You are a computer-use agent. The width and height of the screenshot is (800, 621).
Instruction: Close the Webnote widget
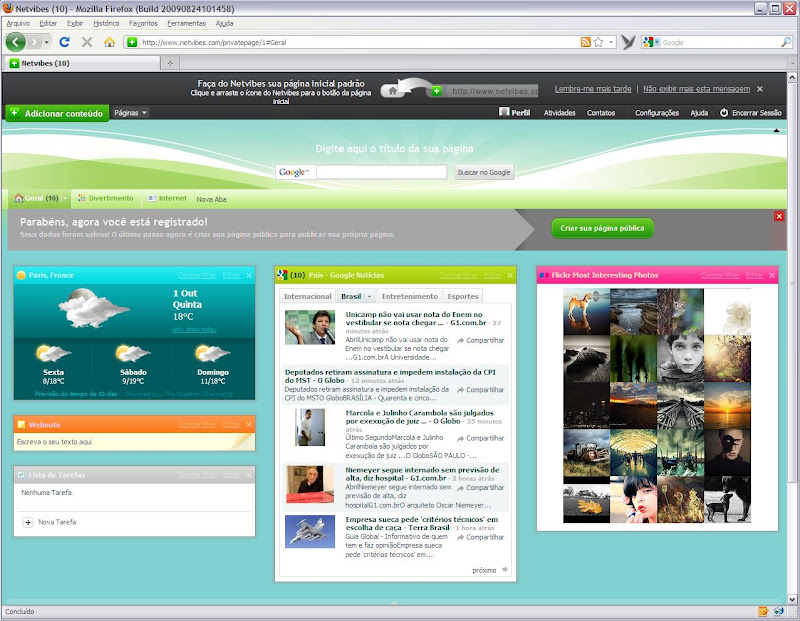point(249,425)
